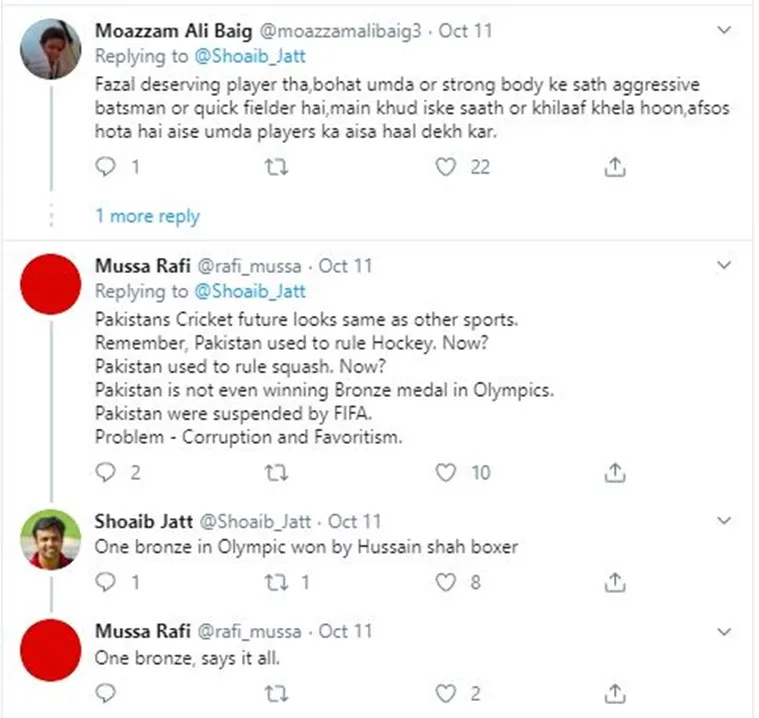Reply to Moazzam Ali Baig's tweet
This screenshot has width=759, height=718.
pos(106,167)
